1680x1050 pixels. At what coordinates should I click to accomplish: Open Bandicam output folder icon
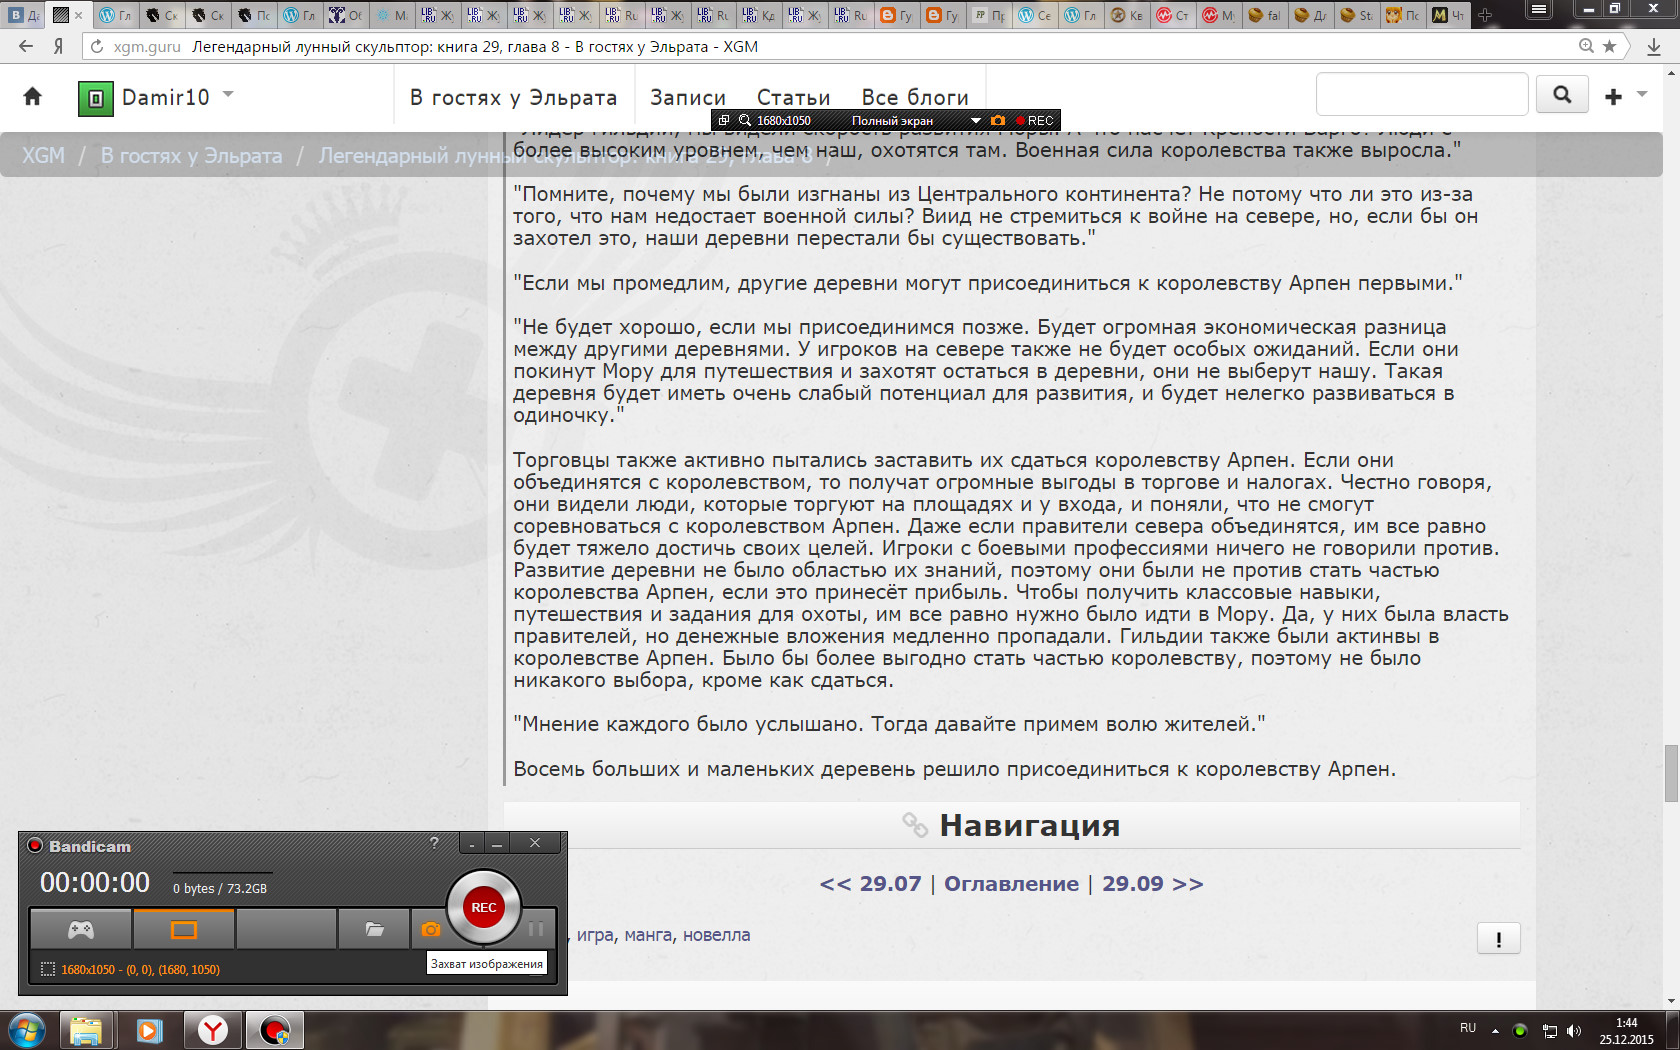[x=374, y=930]
